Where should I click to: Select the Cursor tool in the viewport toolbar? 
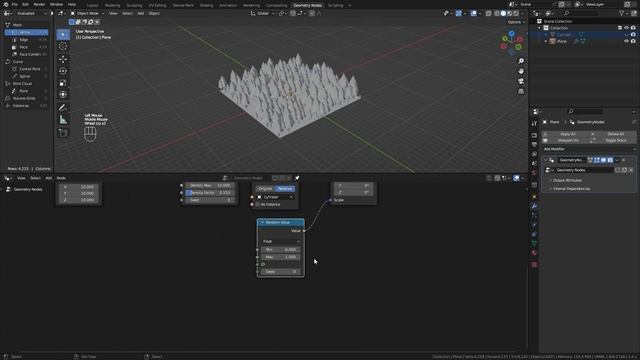tap(63, 46)
